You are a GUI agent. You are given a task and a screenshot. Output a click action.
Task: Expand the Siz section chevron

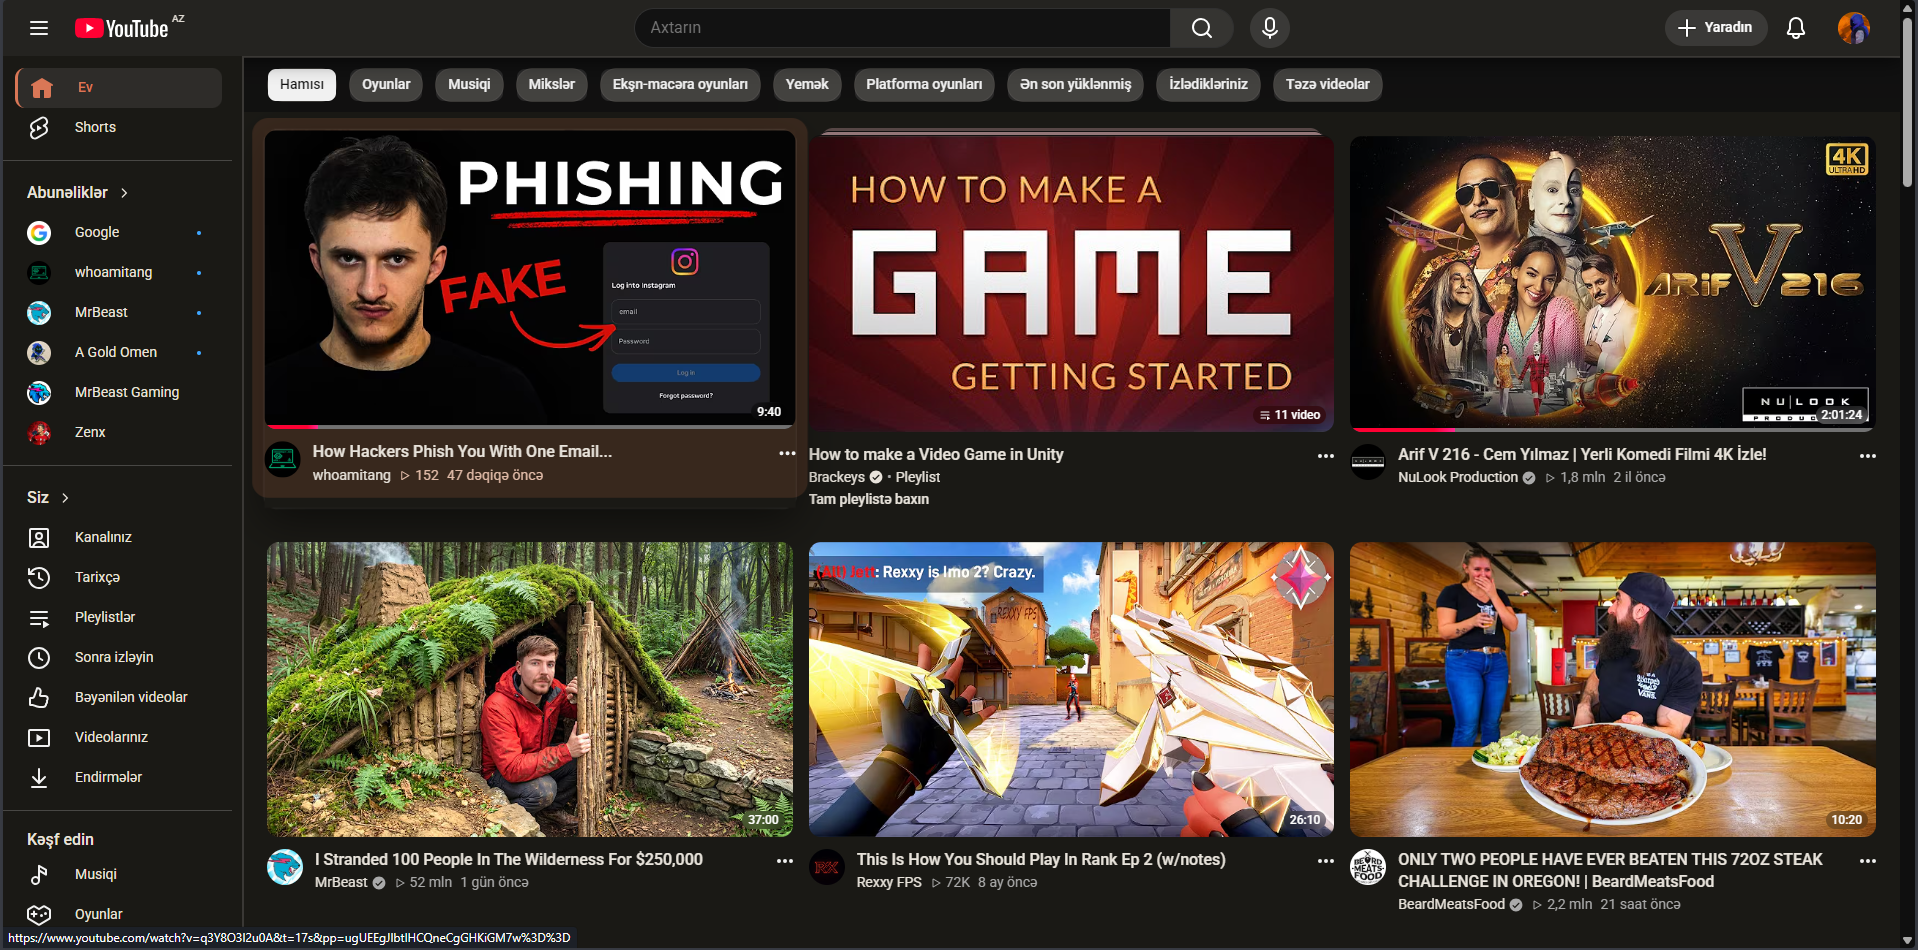click(x=65, y=498)
